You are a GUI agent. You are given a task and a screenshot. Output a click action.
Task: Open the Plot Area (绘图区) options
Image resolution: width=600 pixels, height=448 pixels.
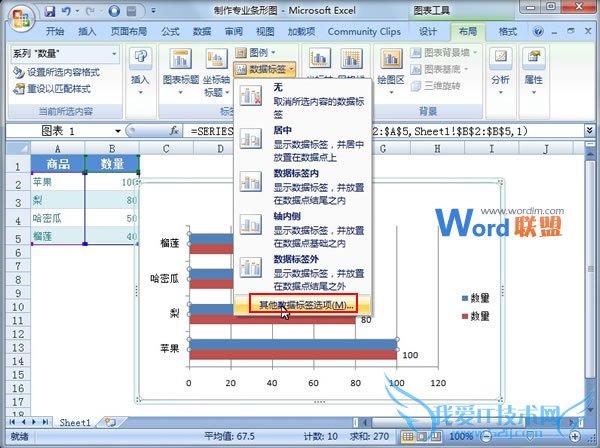pos(391,71)
